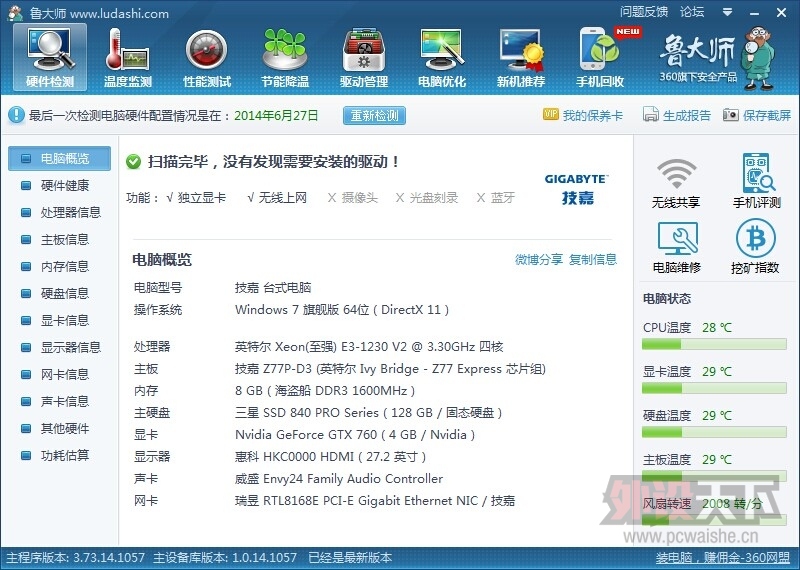Click the 硬盘温度 temperature bar
Screen dimensions: 800x570
(714, 432)
